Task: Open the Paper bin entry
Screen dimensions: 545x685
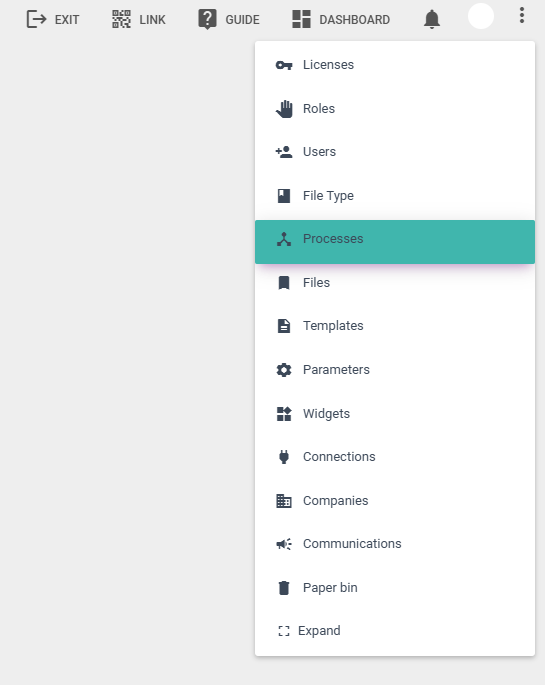Action: coord(395,588)
